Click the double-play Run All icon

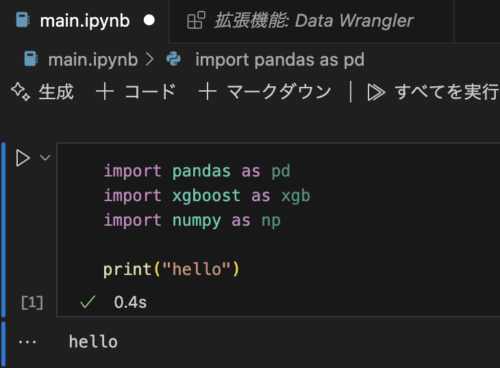376,92
